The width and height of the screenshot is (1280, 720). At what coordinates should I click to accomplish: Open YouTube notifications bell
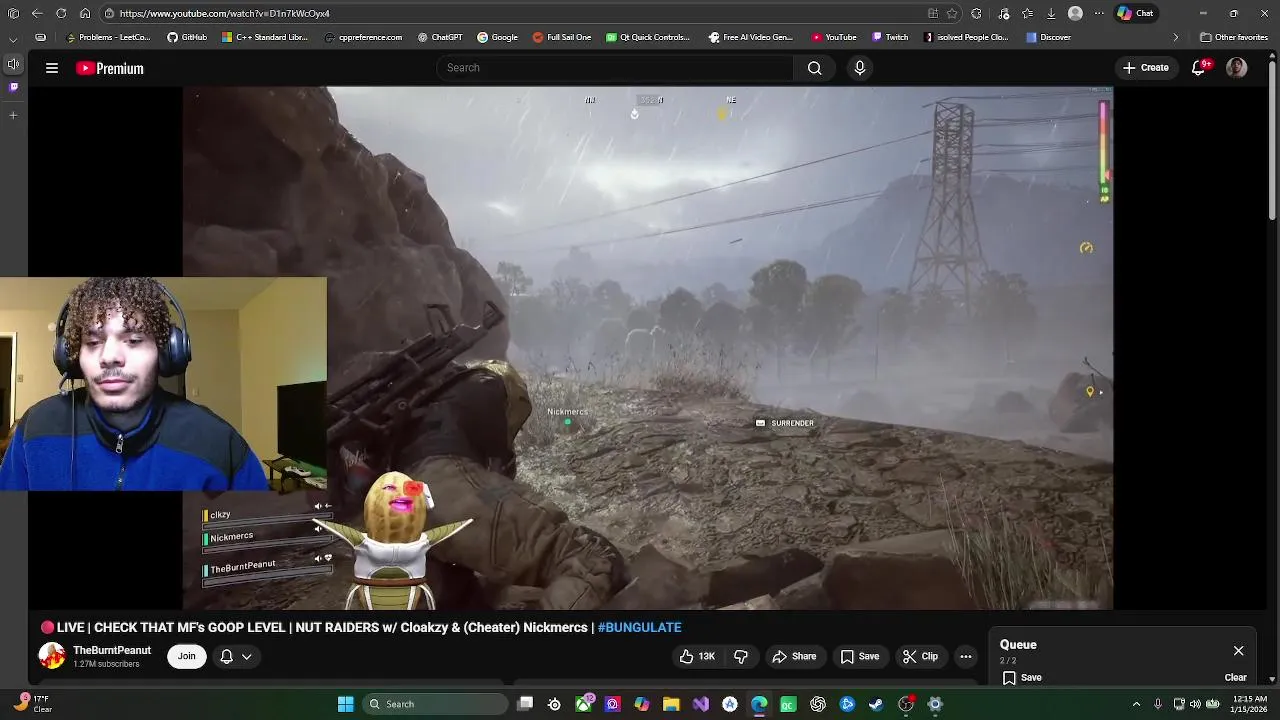[1199, 68]
